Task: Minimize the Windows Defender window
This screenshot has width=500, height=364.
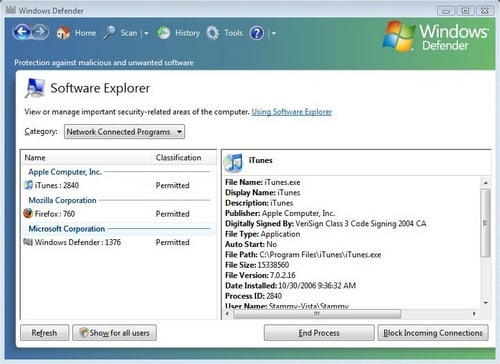Action: (446, 11)
